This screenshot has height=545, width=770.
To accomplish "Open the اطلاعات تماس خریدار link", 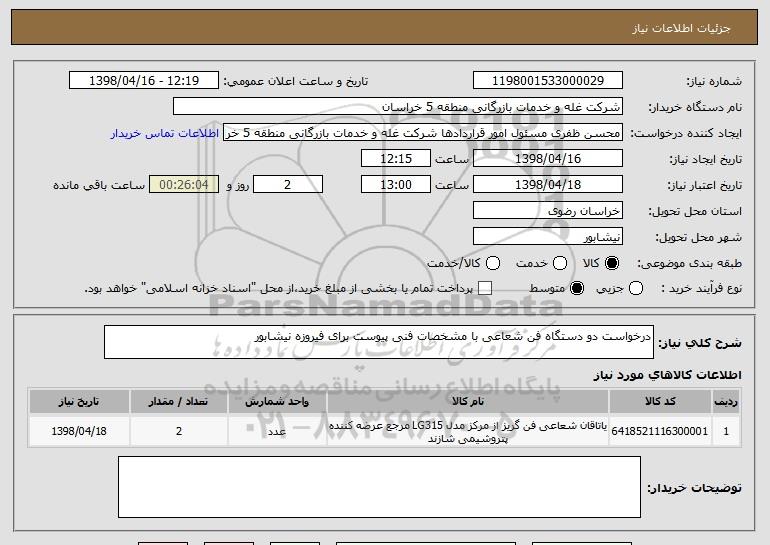I will click(x=165, y=133).
